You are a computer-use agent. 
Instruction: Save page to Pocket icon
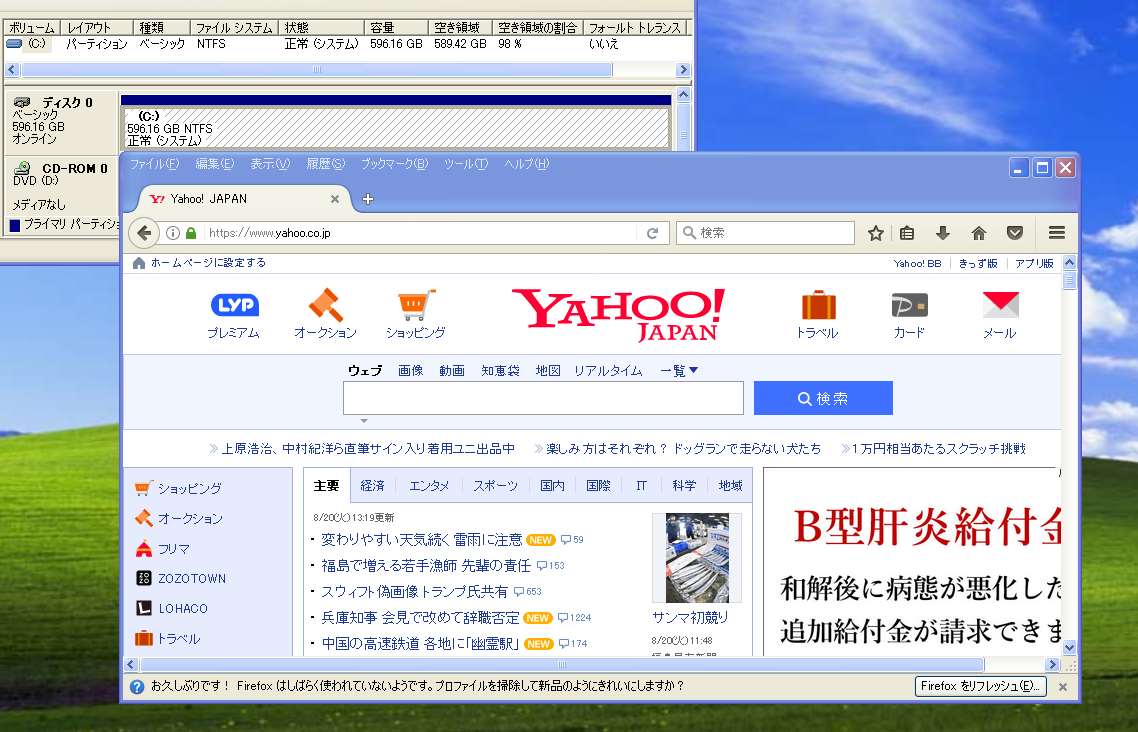pyautogui.click(x=1015, y=233)
